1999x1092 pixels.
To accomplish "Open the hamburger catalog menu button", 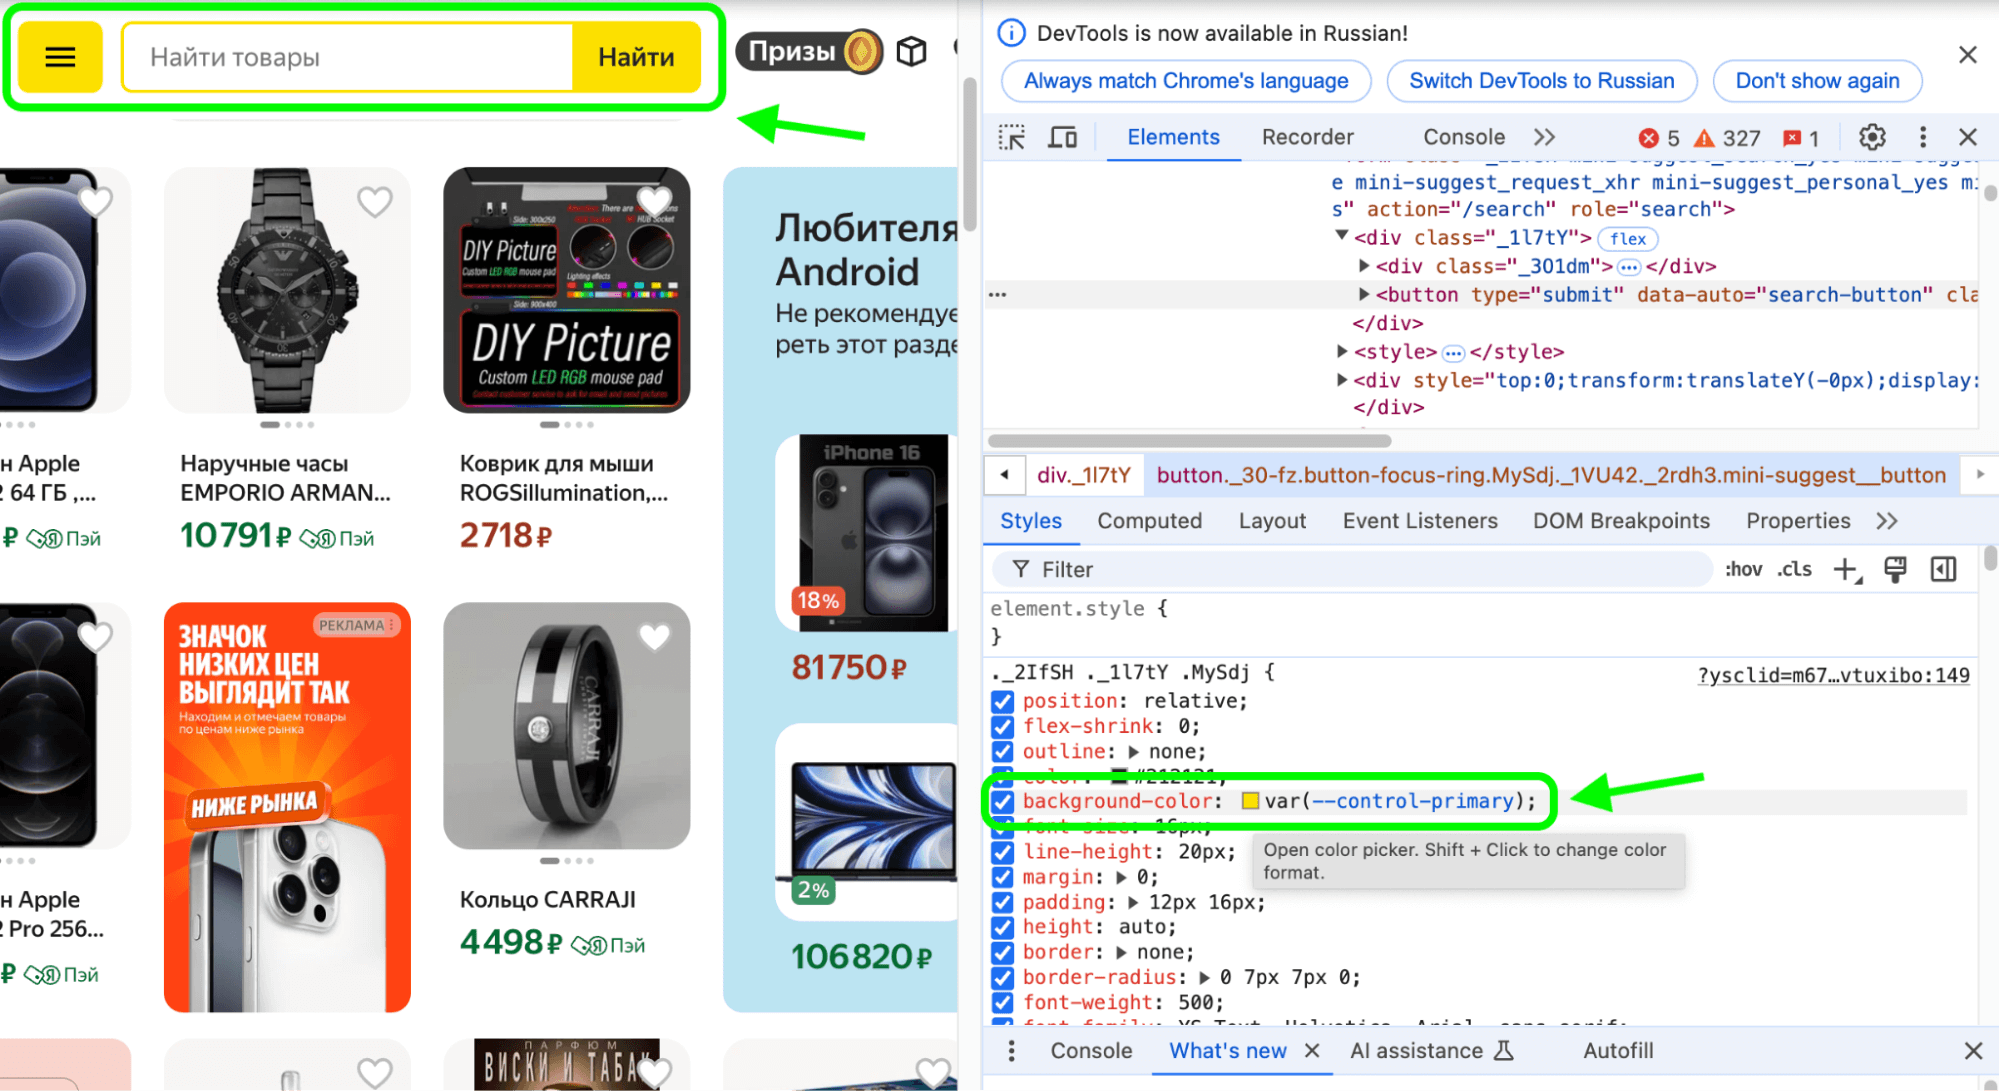I will click(60, 57).
